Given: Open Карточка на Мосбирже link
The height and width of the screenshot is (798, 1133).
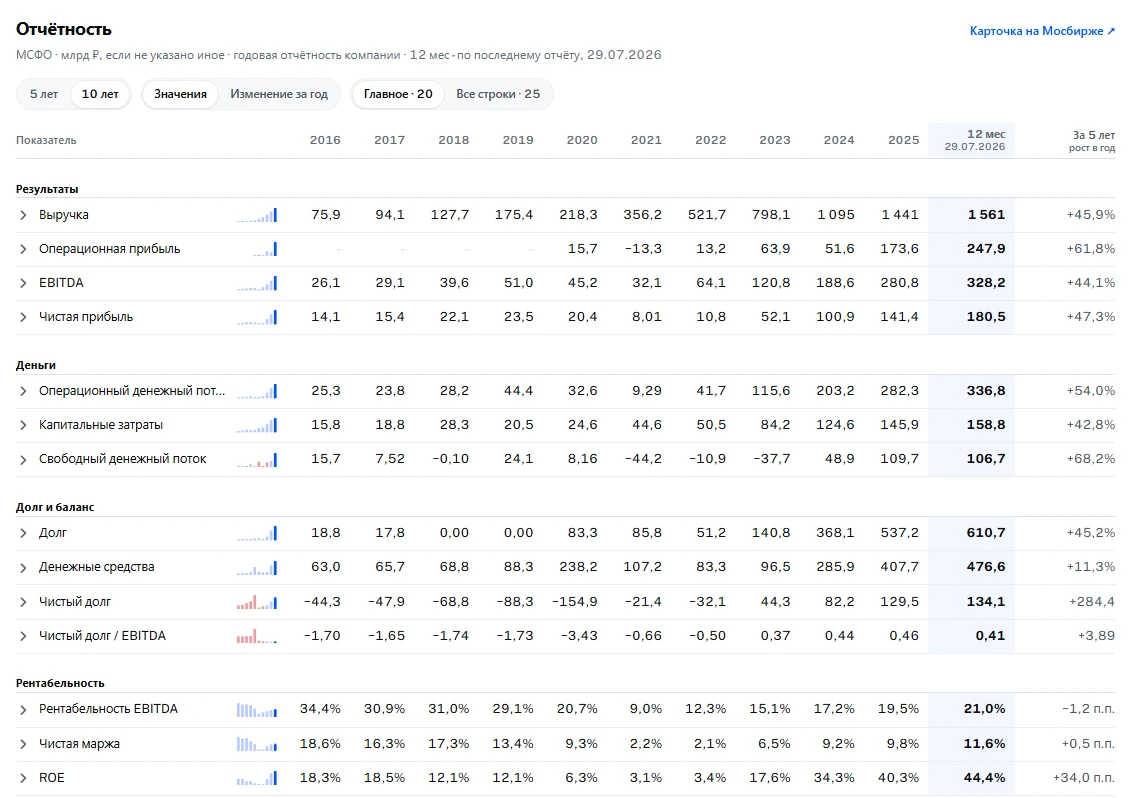Looking at the screenshot, I should (1042, 31).
